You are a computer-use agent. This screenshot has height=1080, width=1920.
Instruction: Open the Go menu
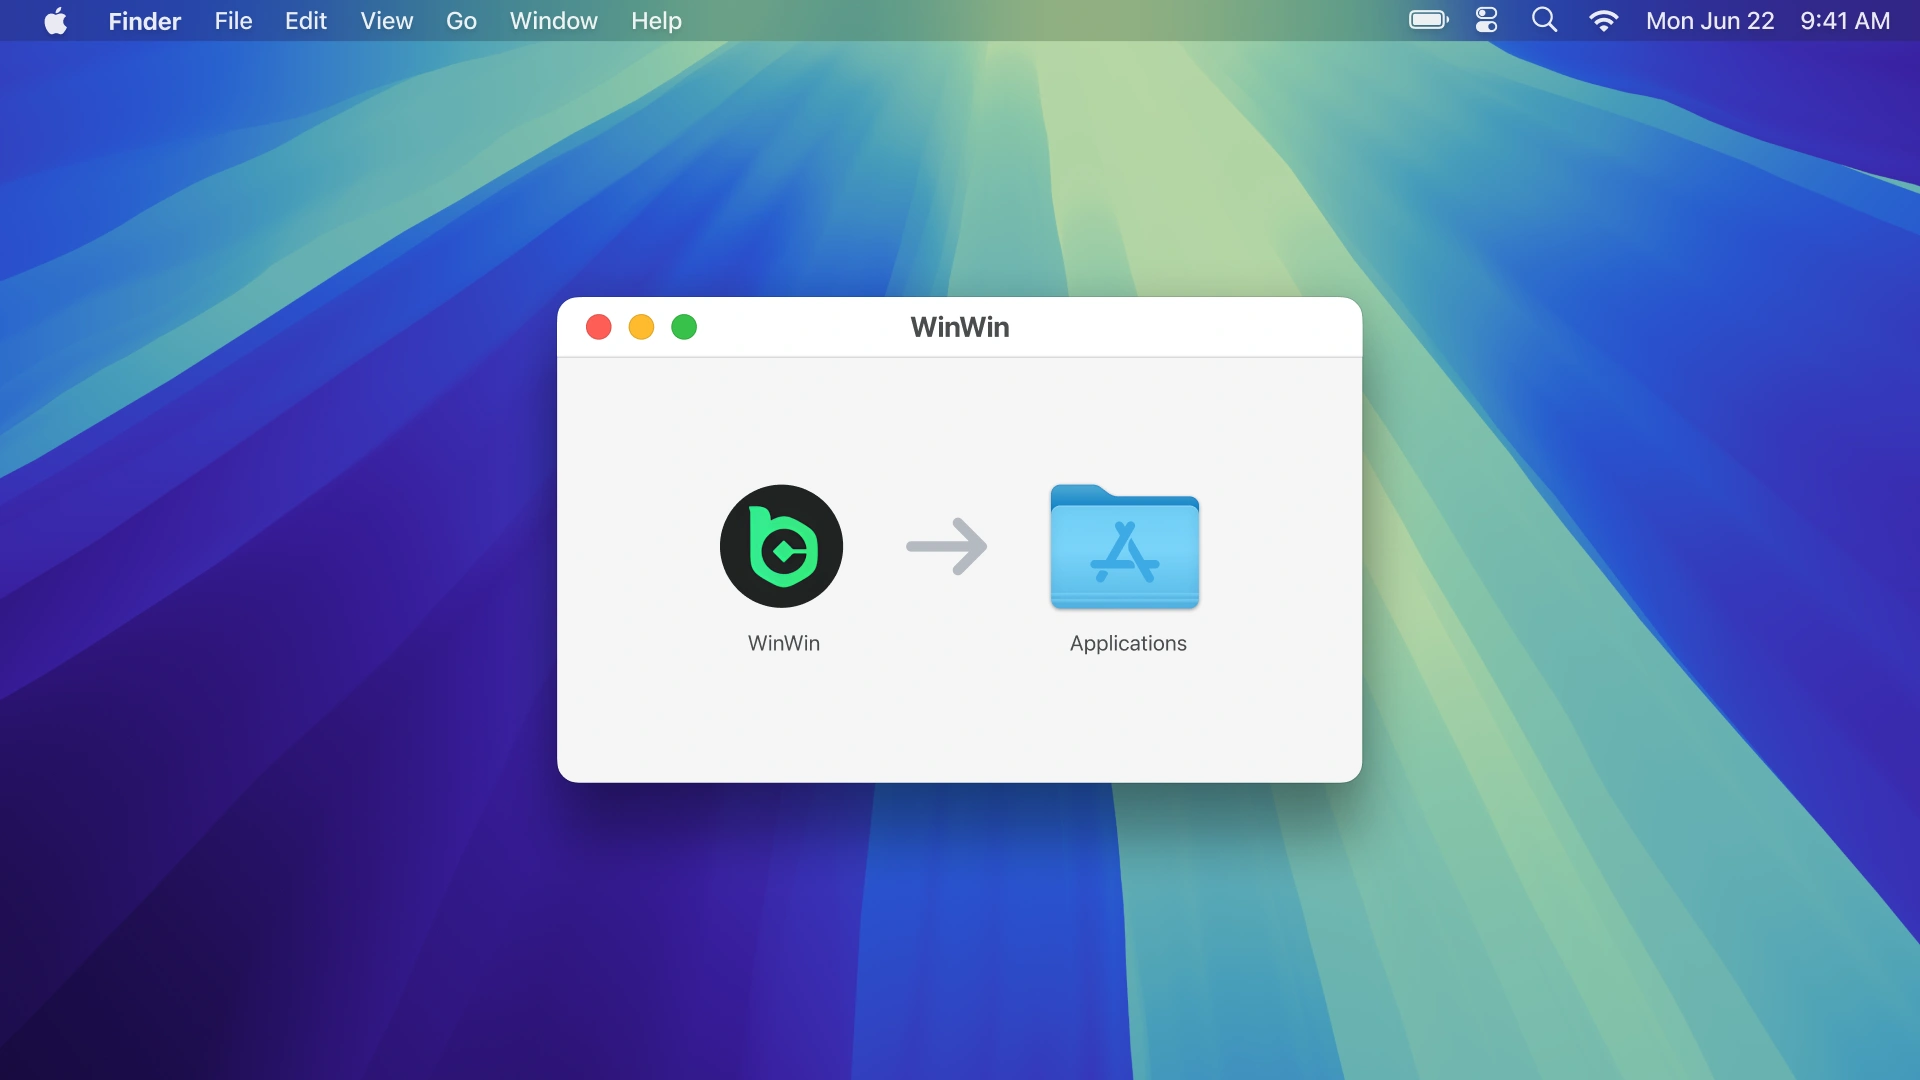click(x=461, y=20)
